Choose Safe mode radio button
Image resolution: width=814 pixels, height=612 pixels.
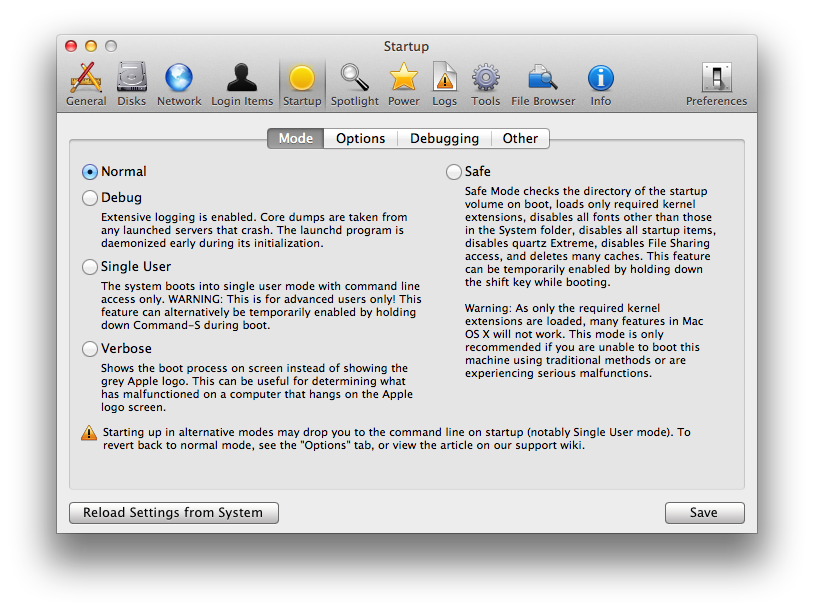[455, 172]
